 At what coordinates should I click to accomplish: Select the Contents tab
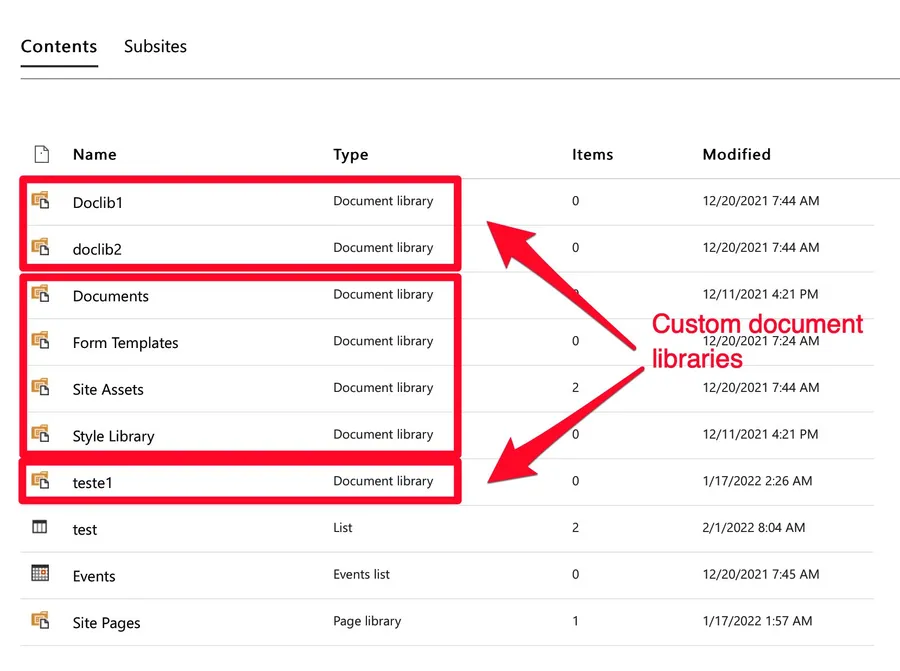(x=59, y=46)
